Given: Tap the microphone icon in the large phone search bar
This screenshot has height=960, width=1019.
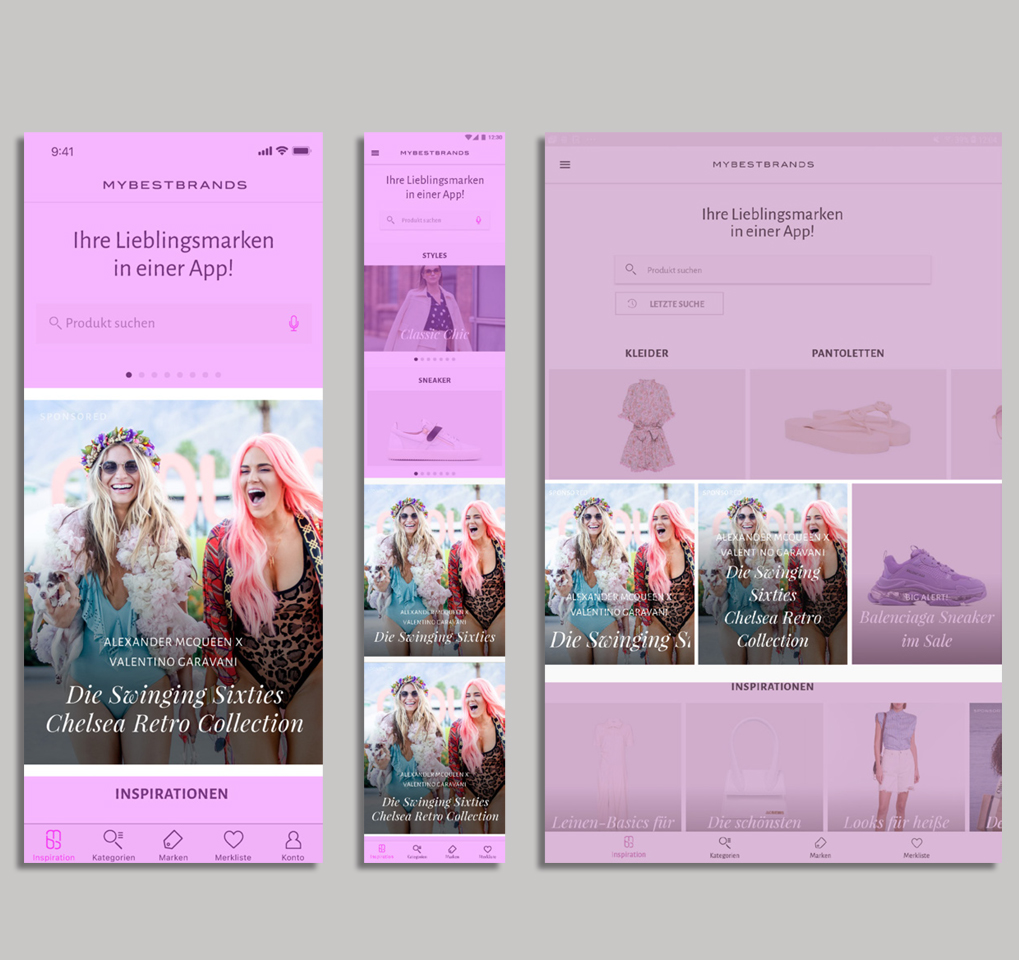Looking at the screenshot, I should [x=293, y=323].
